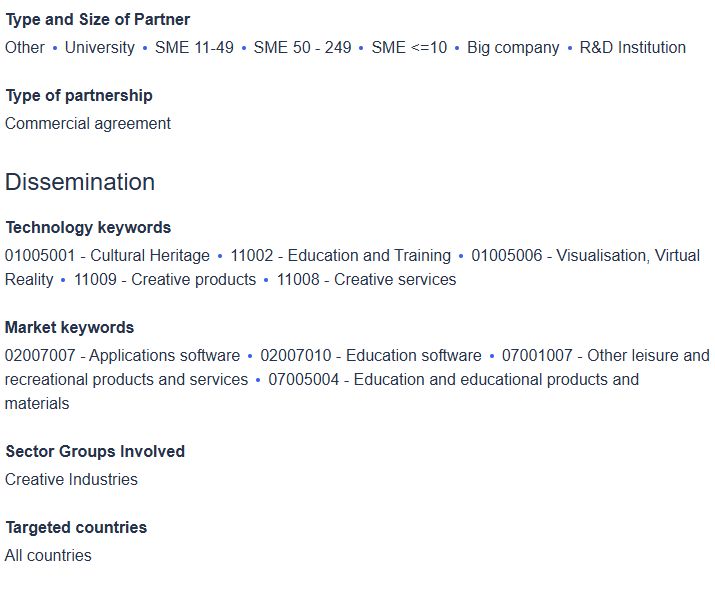Click the 'Type and Size of Partner' heading
Image resolution: width=715 pixels, height=592 pixels.
[97, 19]
